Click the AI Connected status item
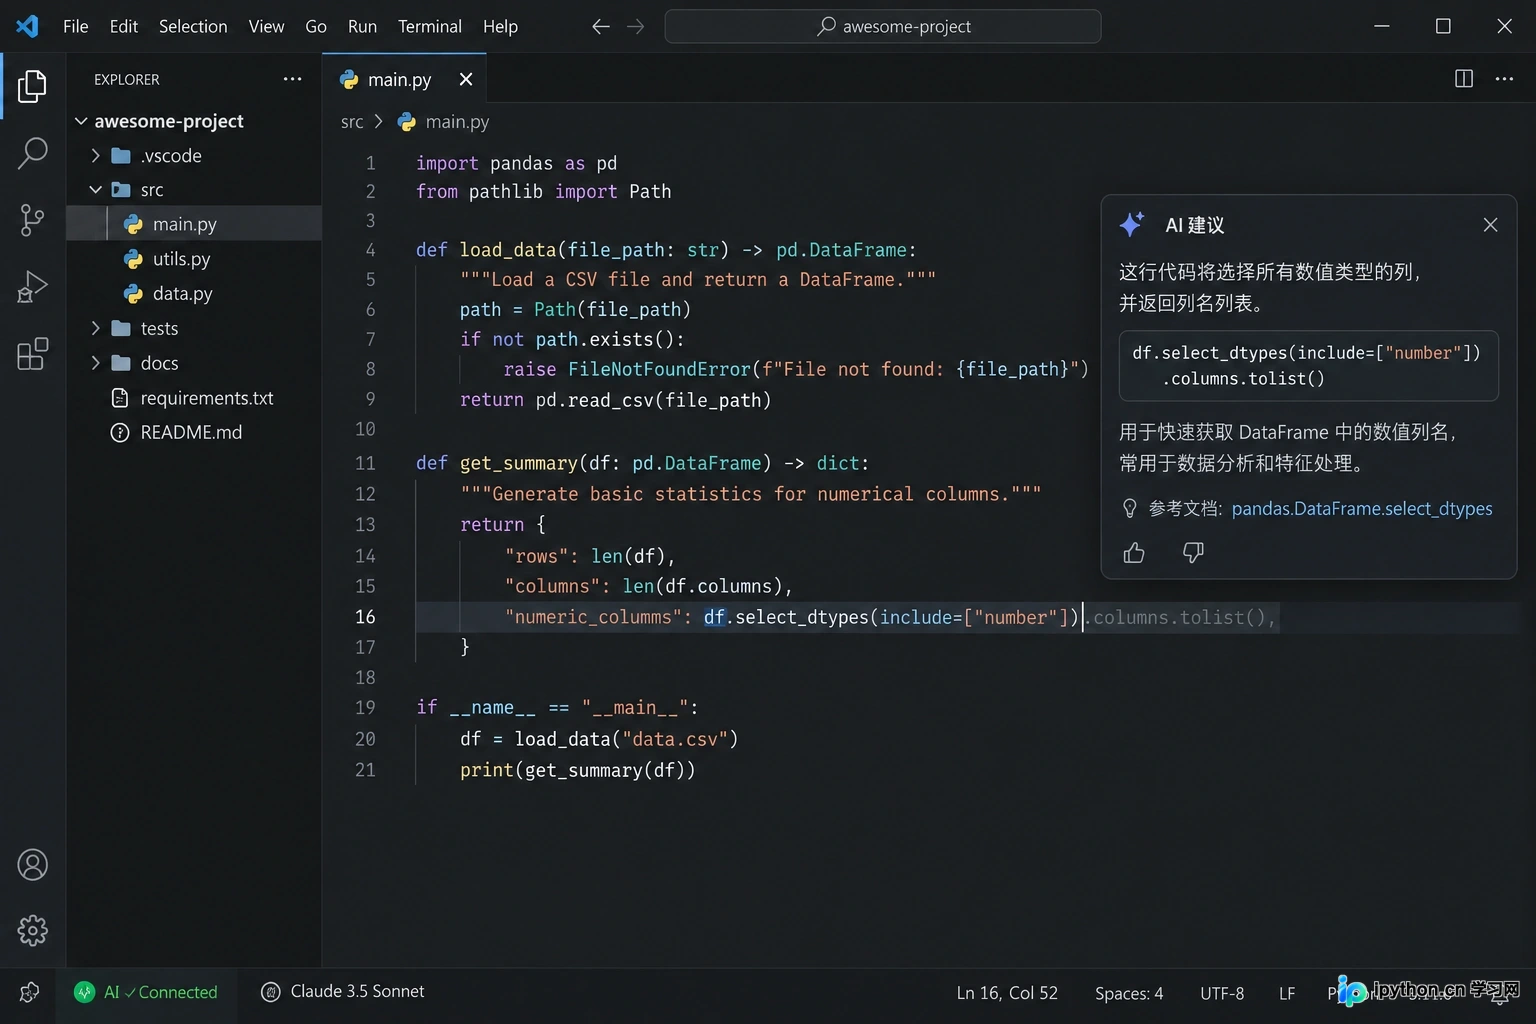This screenshot has width=1536, height=1024. pos(146,992)
